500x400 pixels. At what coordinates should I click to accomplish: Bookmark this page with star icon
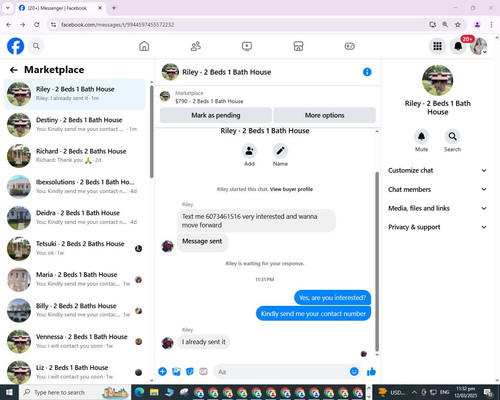[x=458, y=25]
